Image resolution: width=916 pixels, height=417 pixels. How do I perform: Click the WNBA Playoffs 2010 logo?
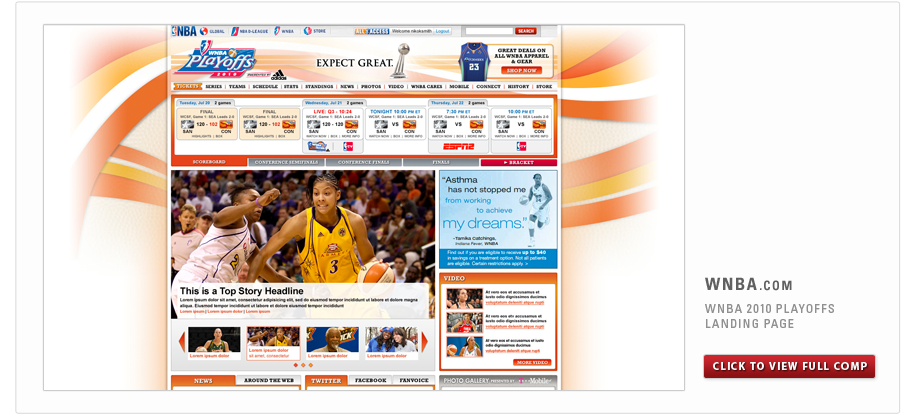pos(217,61)
